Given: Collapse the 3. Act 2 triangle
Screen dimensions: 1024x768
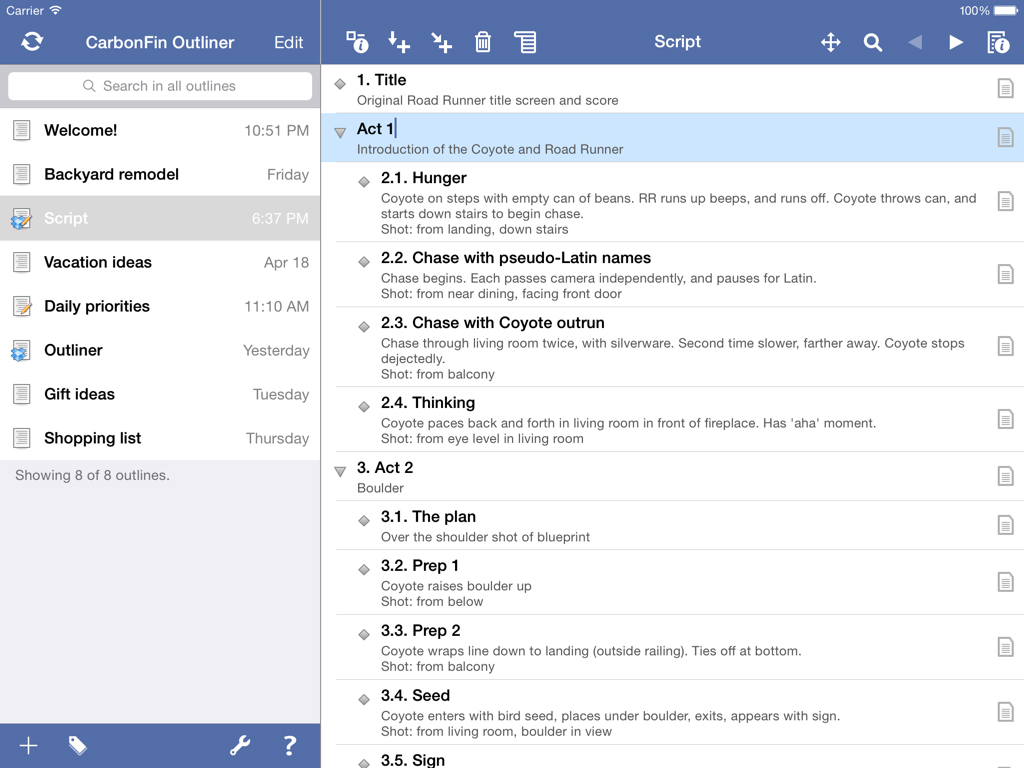Looking at the screenshot, I should [340, 471].
